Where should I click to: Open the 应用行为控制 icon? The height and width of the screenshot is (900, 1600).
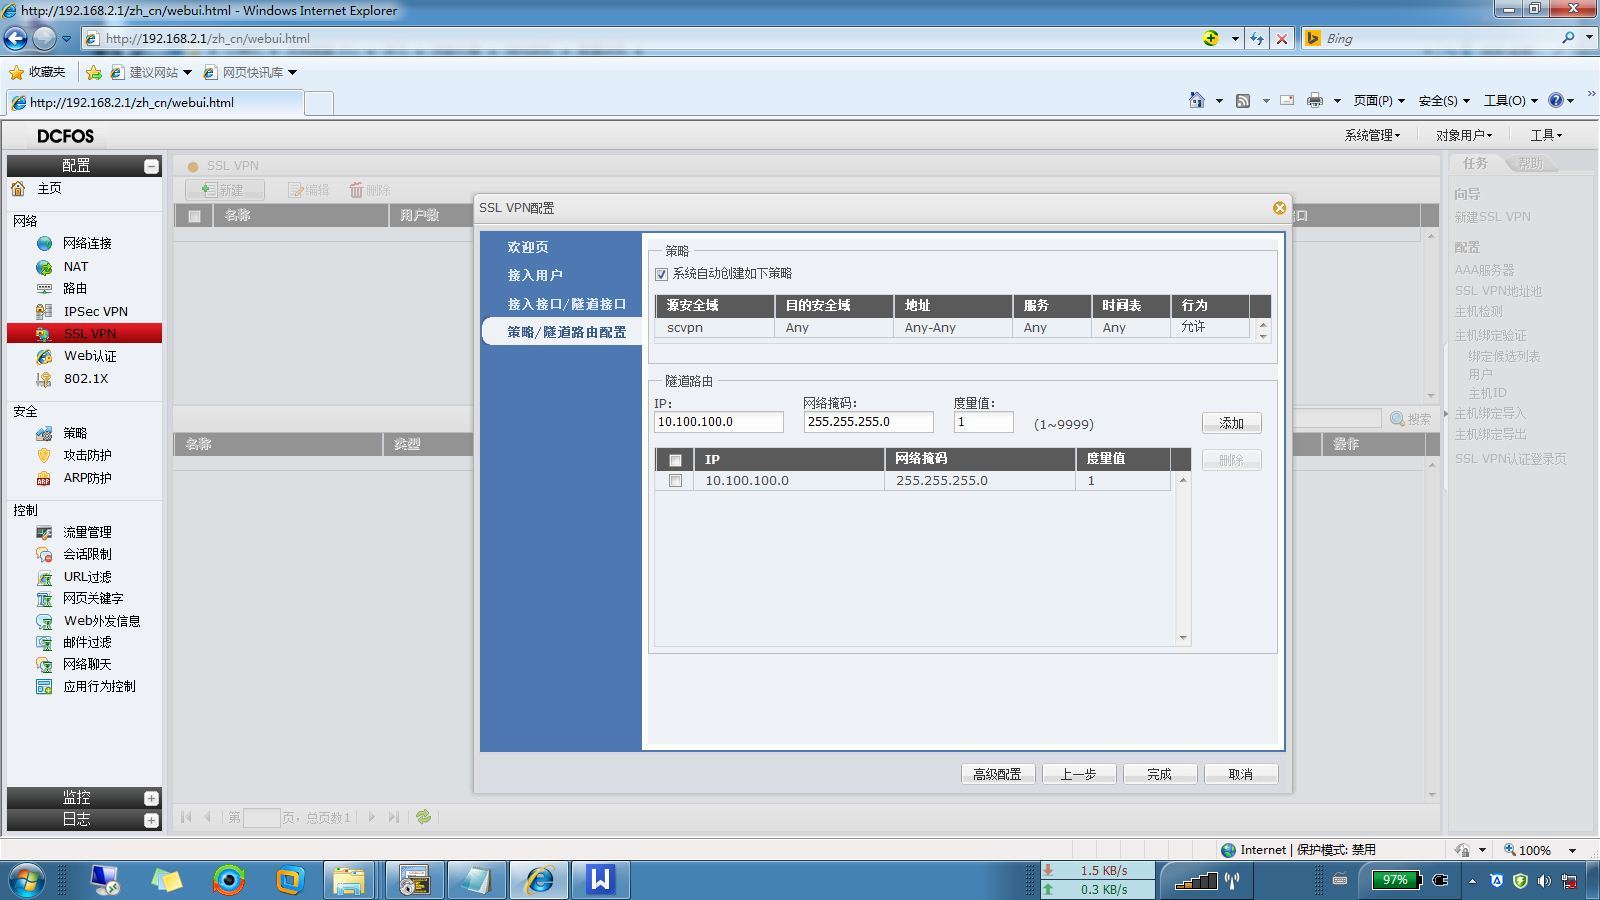click(44, 686)
